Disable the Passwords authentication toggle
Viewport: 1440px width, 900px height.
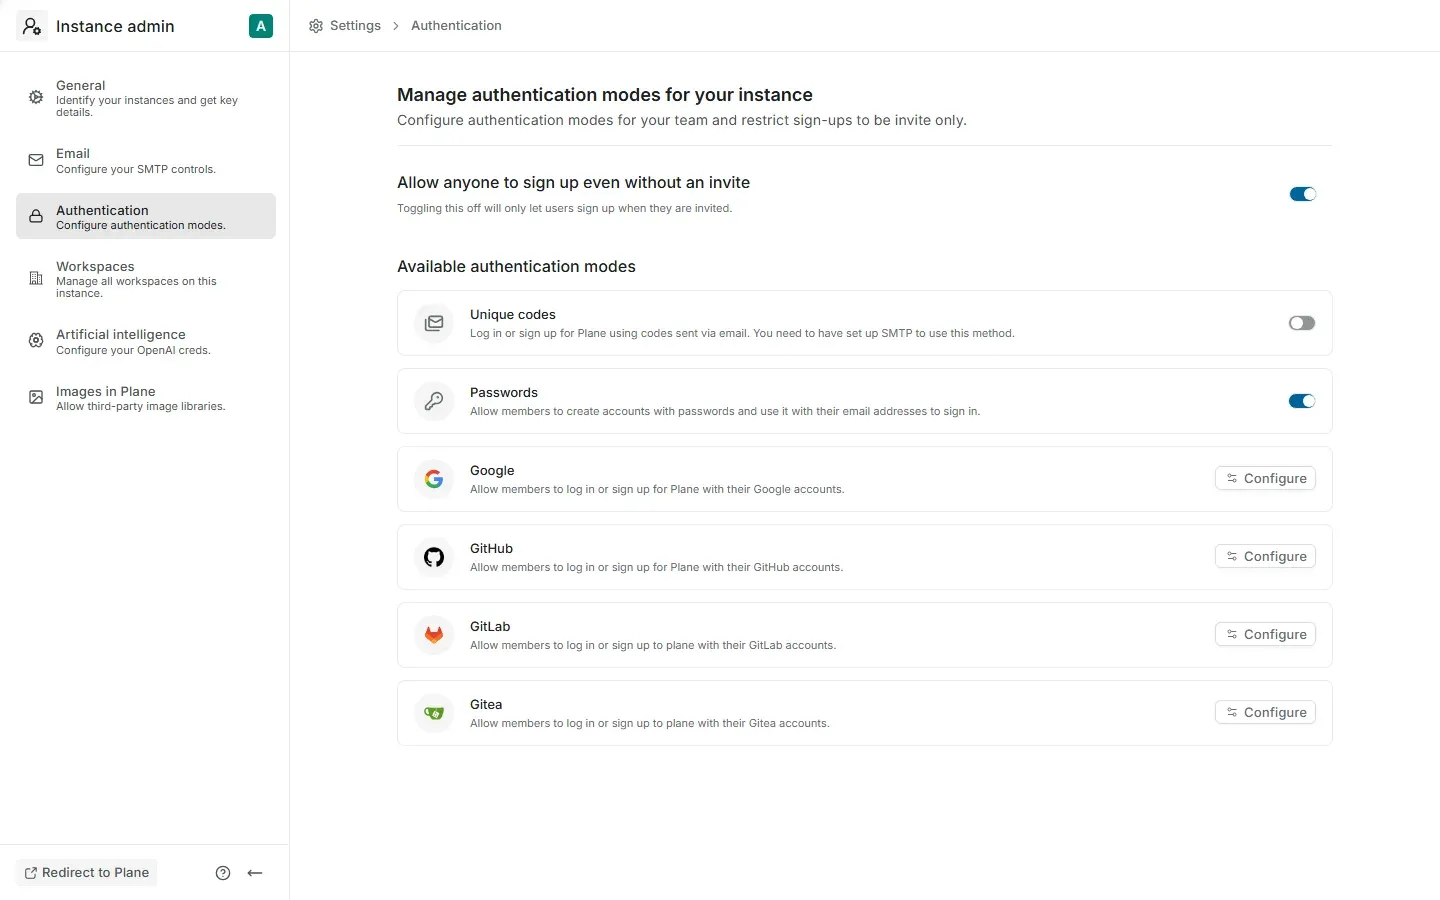coord(1302,401)
